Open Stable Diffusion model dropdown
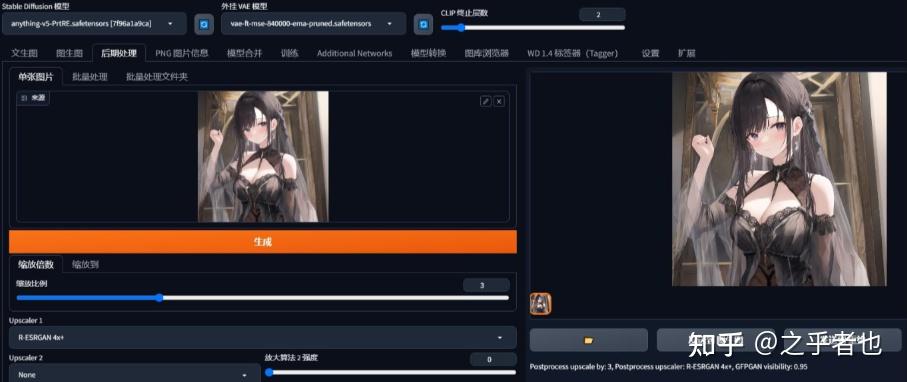 pyautogui.click(x=95, y=24)
